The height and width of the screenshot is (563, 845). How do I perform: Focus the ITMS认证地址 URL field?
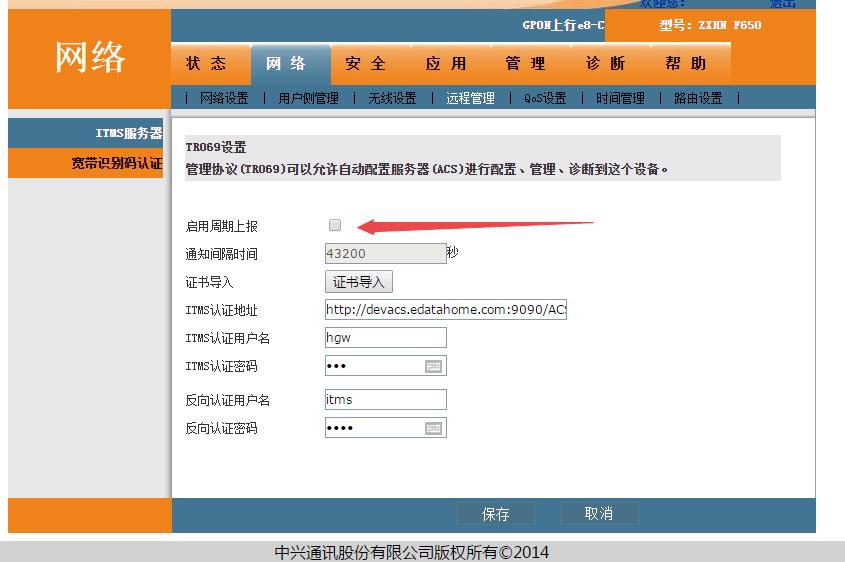[445, 310]
